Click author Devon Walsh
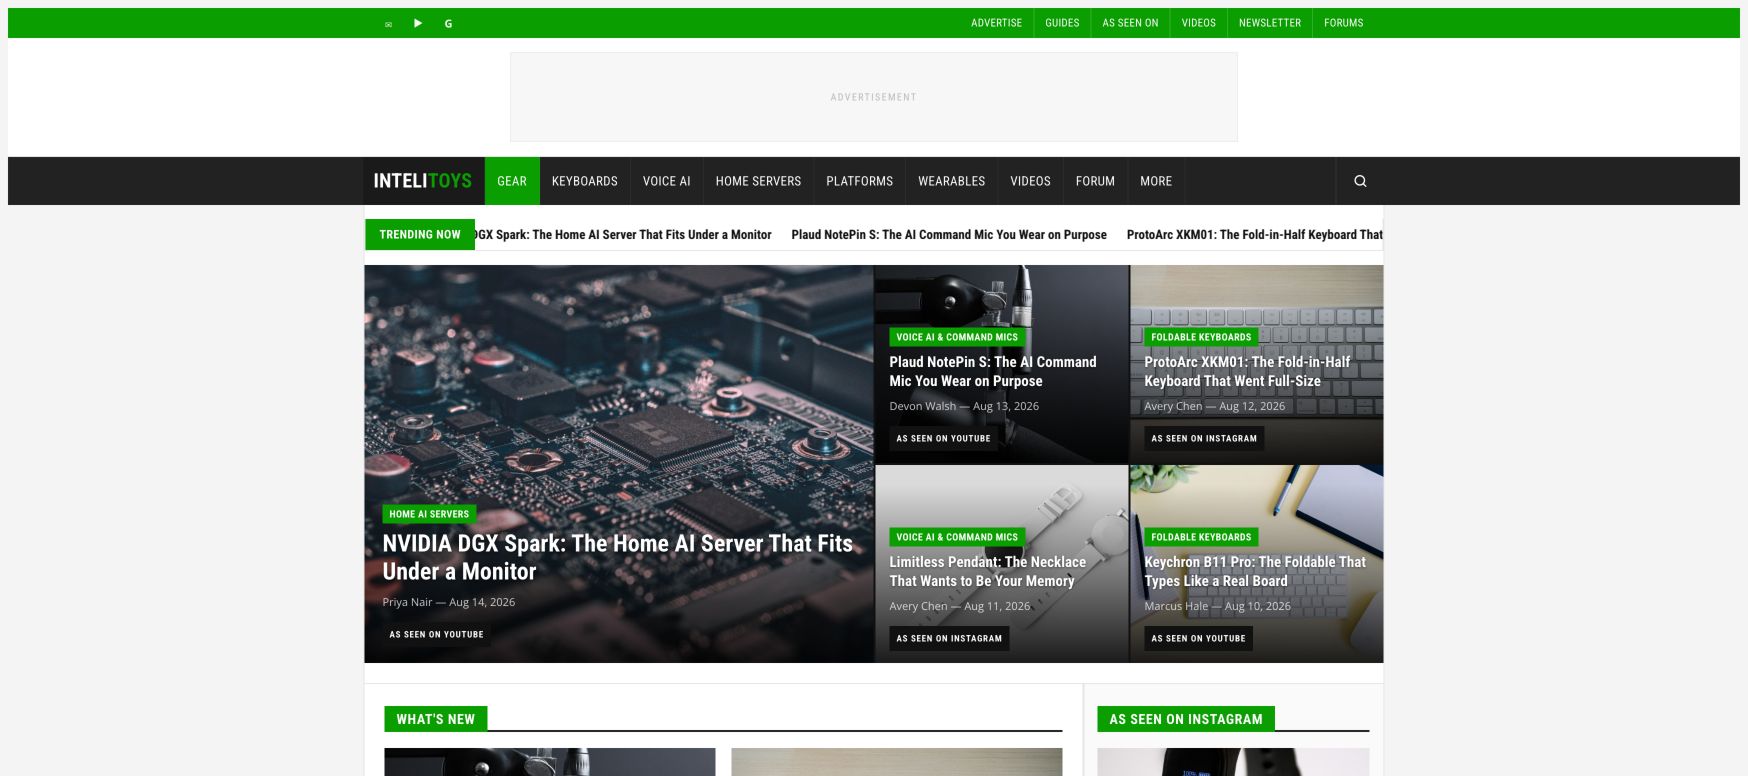This screenshot has height=776, width=1748. point(922,406)
